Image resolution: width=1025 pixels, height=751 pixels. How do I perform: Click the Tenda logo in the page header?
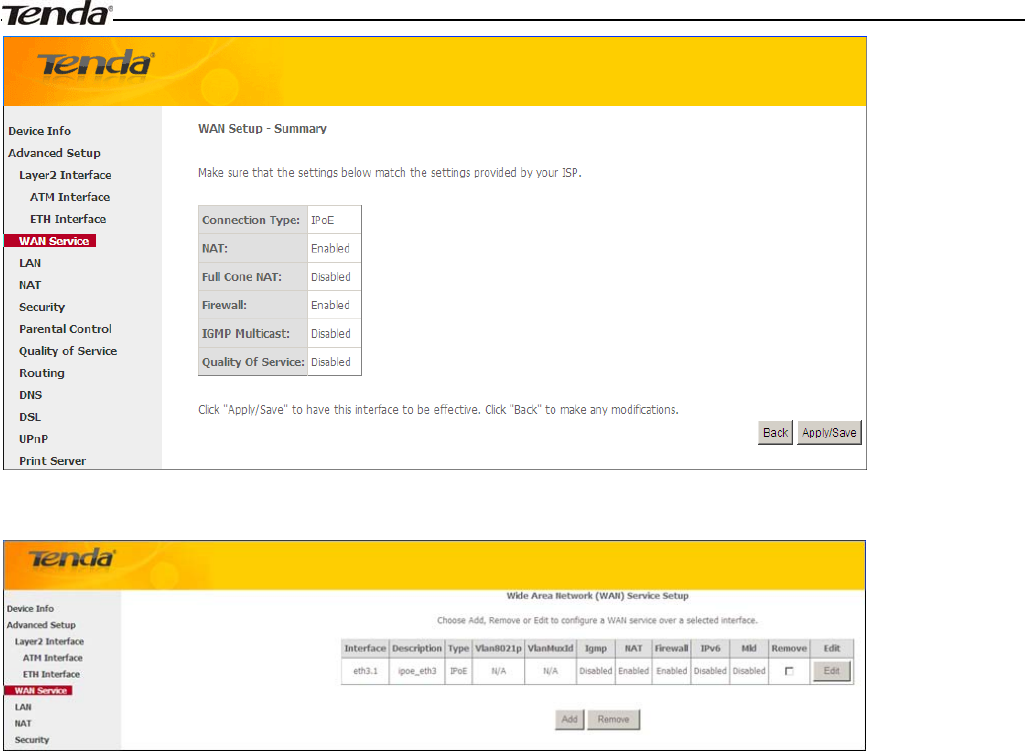point(56,13)
